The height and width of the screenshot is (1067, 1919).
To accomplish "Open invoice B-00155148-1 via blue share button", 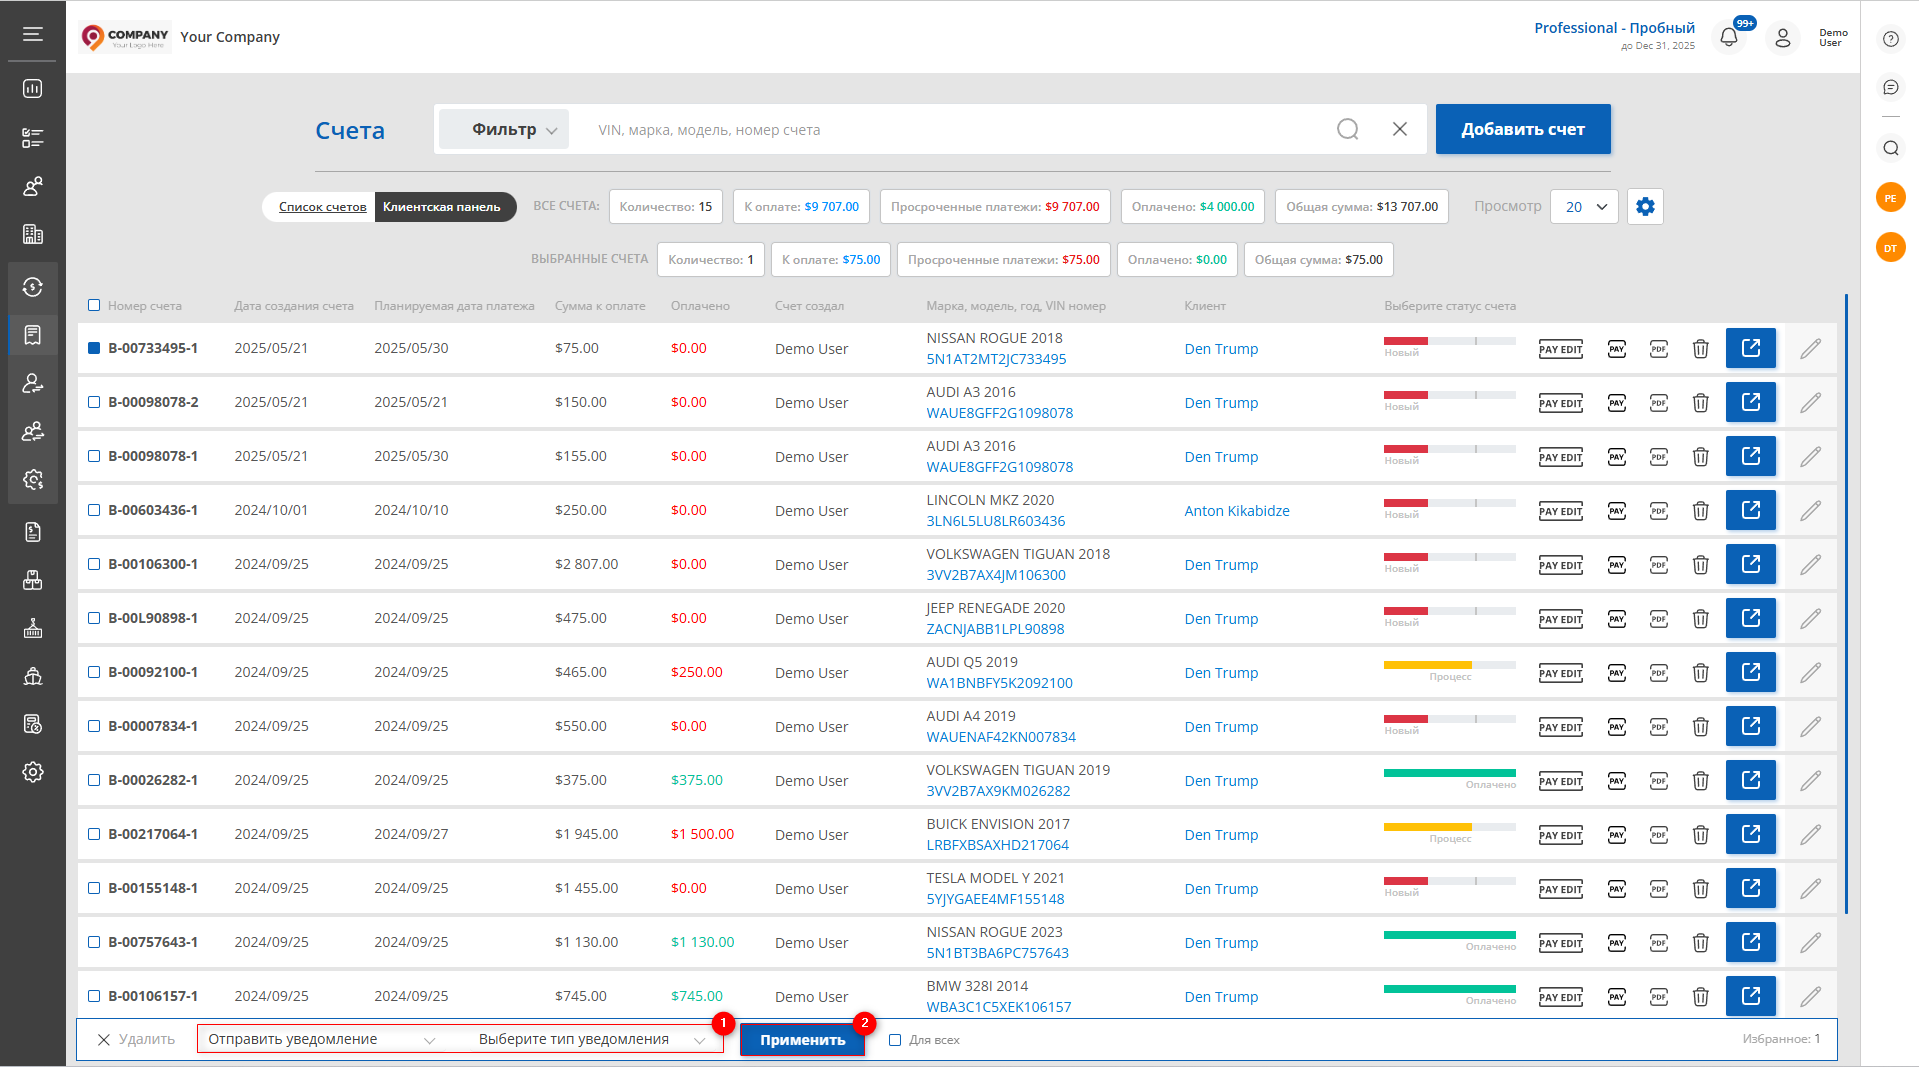I will pos(1751,888).
